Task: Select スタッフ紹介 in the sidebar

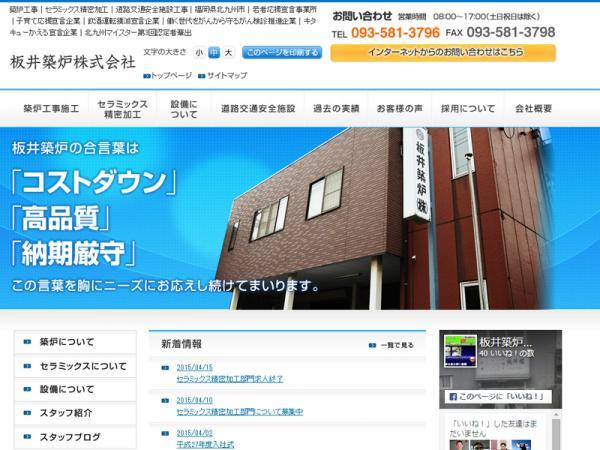Action: 75,413
